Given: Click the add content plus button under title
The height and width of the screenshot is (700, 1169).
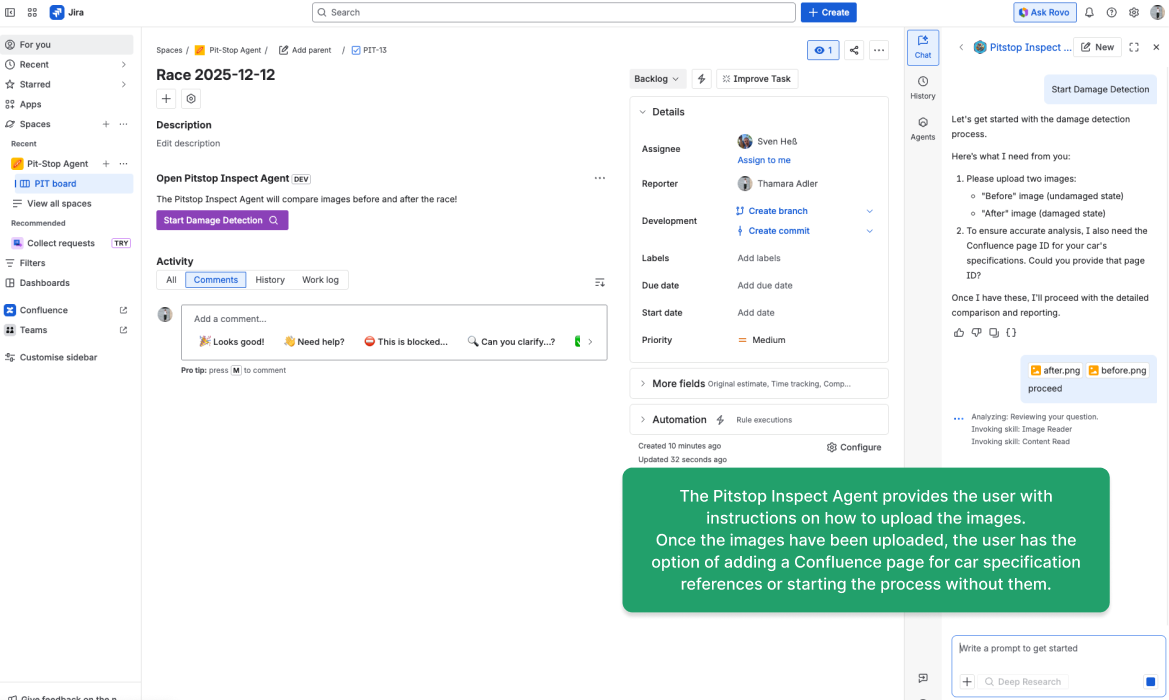Looking at the screenshot, I should [x=166, y=98].
